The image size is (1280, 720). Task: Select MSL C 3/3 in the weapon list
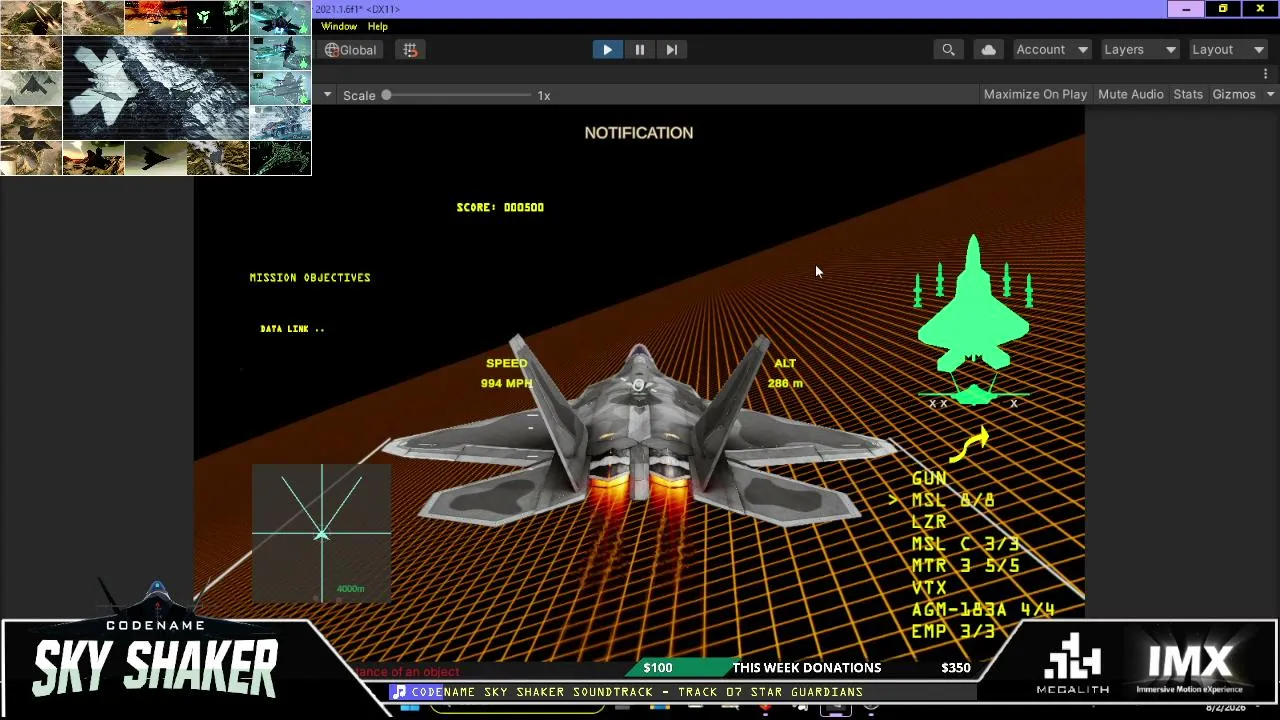point(965,544)
